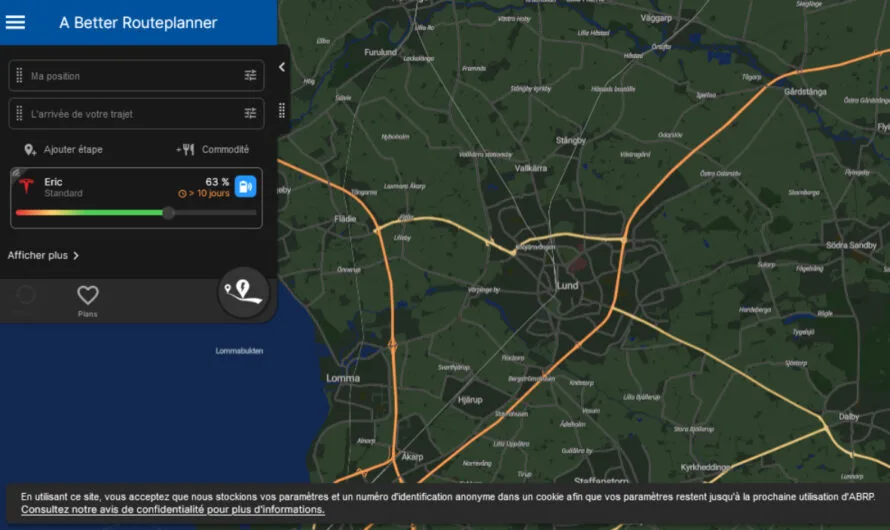Open saved Plans heart icon
This screenshot has width=890, height=530.
coord(87,301)
